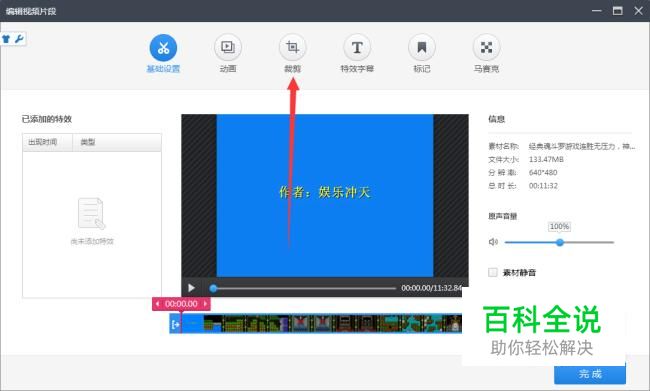Play the video preview
This screenshot has height=391, width=650.
click(x=191, y=288)
